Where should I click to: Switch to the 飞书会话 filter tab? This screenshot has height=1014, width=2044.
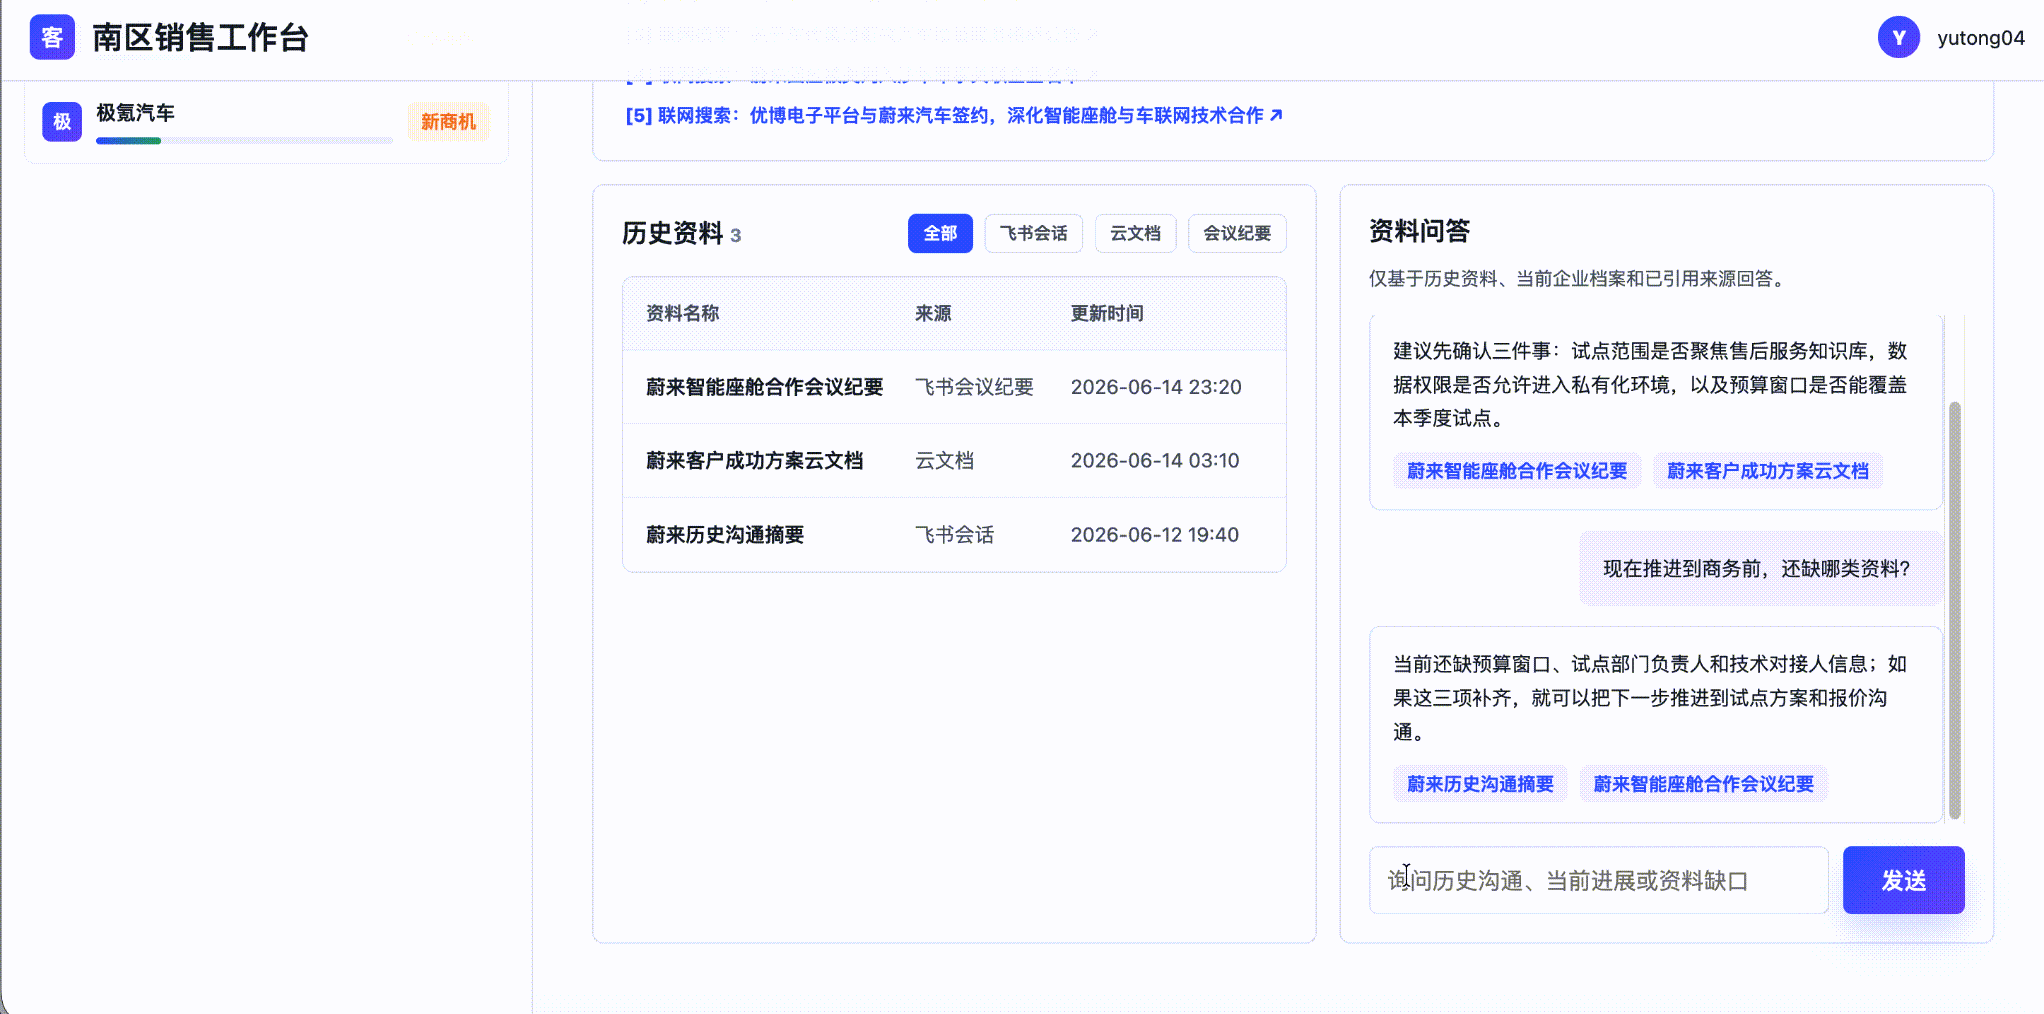coord(1034,234)
